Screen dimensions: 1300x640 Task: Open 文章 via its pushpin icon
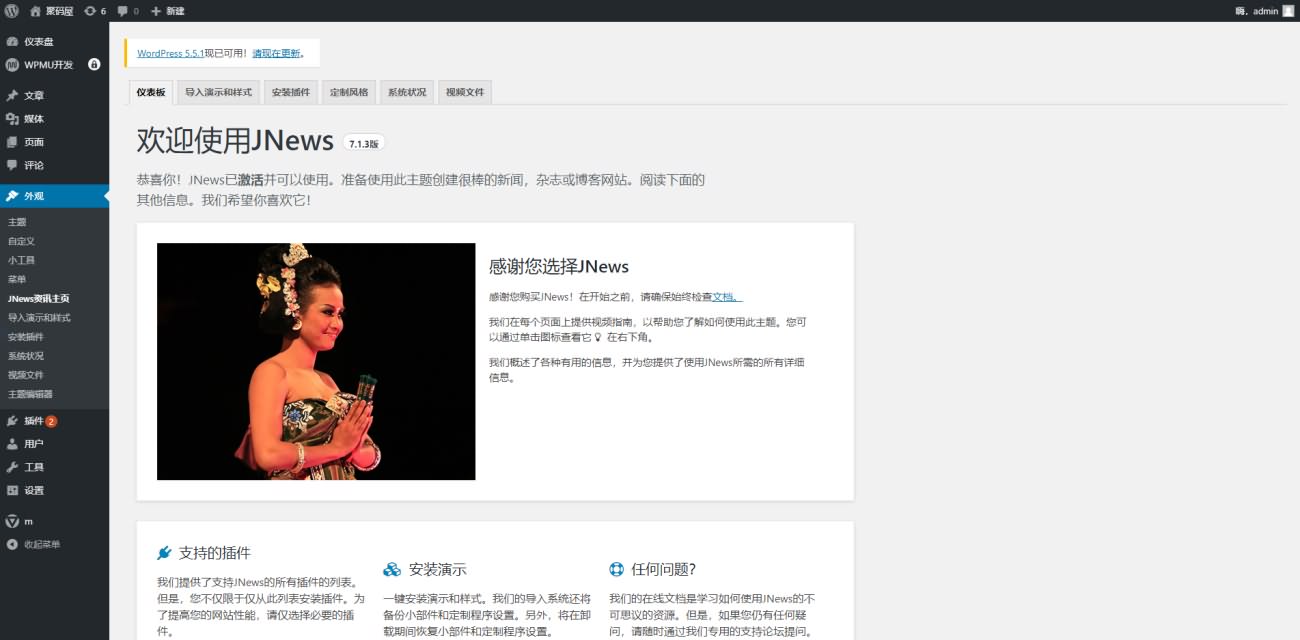(x=12, y=96)
